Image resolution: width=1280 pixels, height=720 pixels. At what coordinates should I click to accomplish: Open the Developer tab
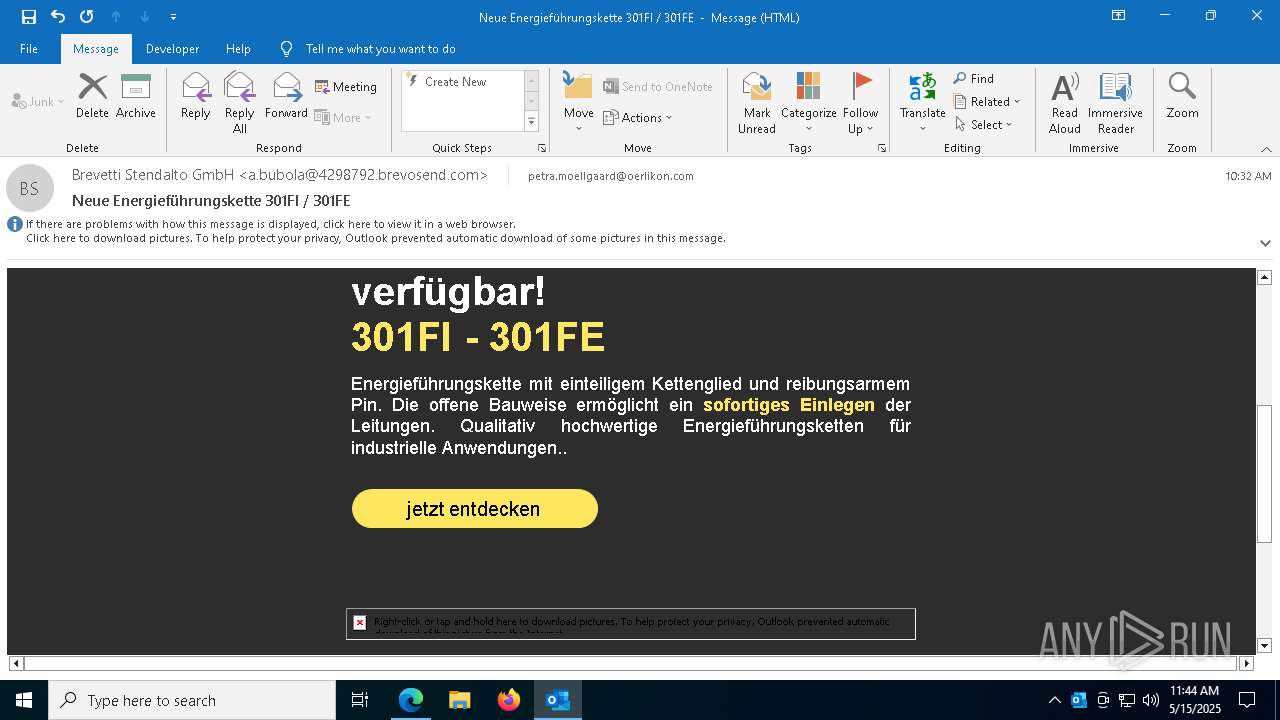[x=172, y=49]
